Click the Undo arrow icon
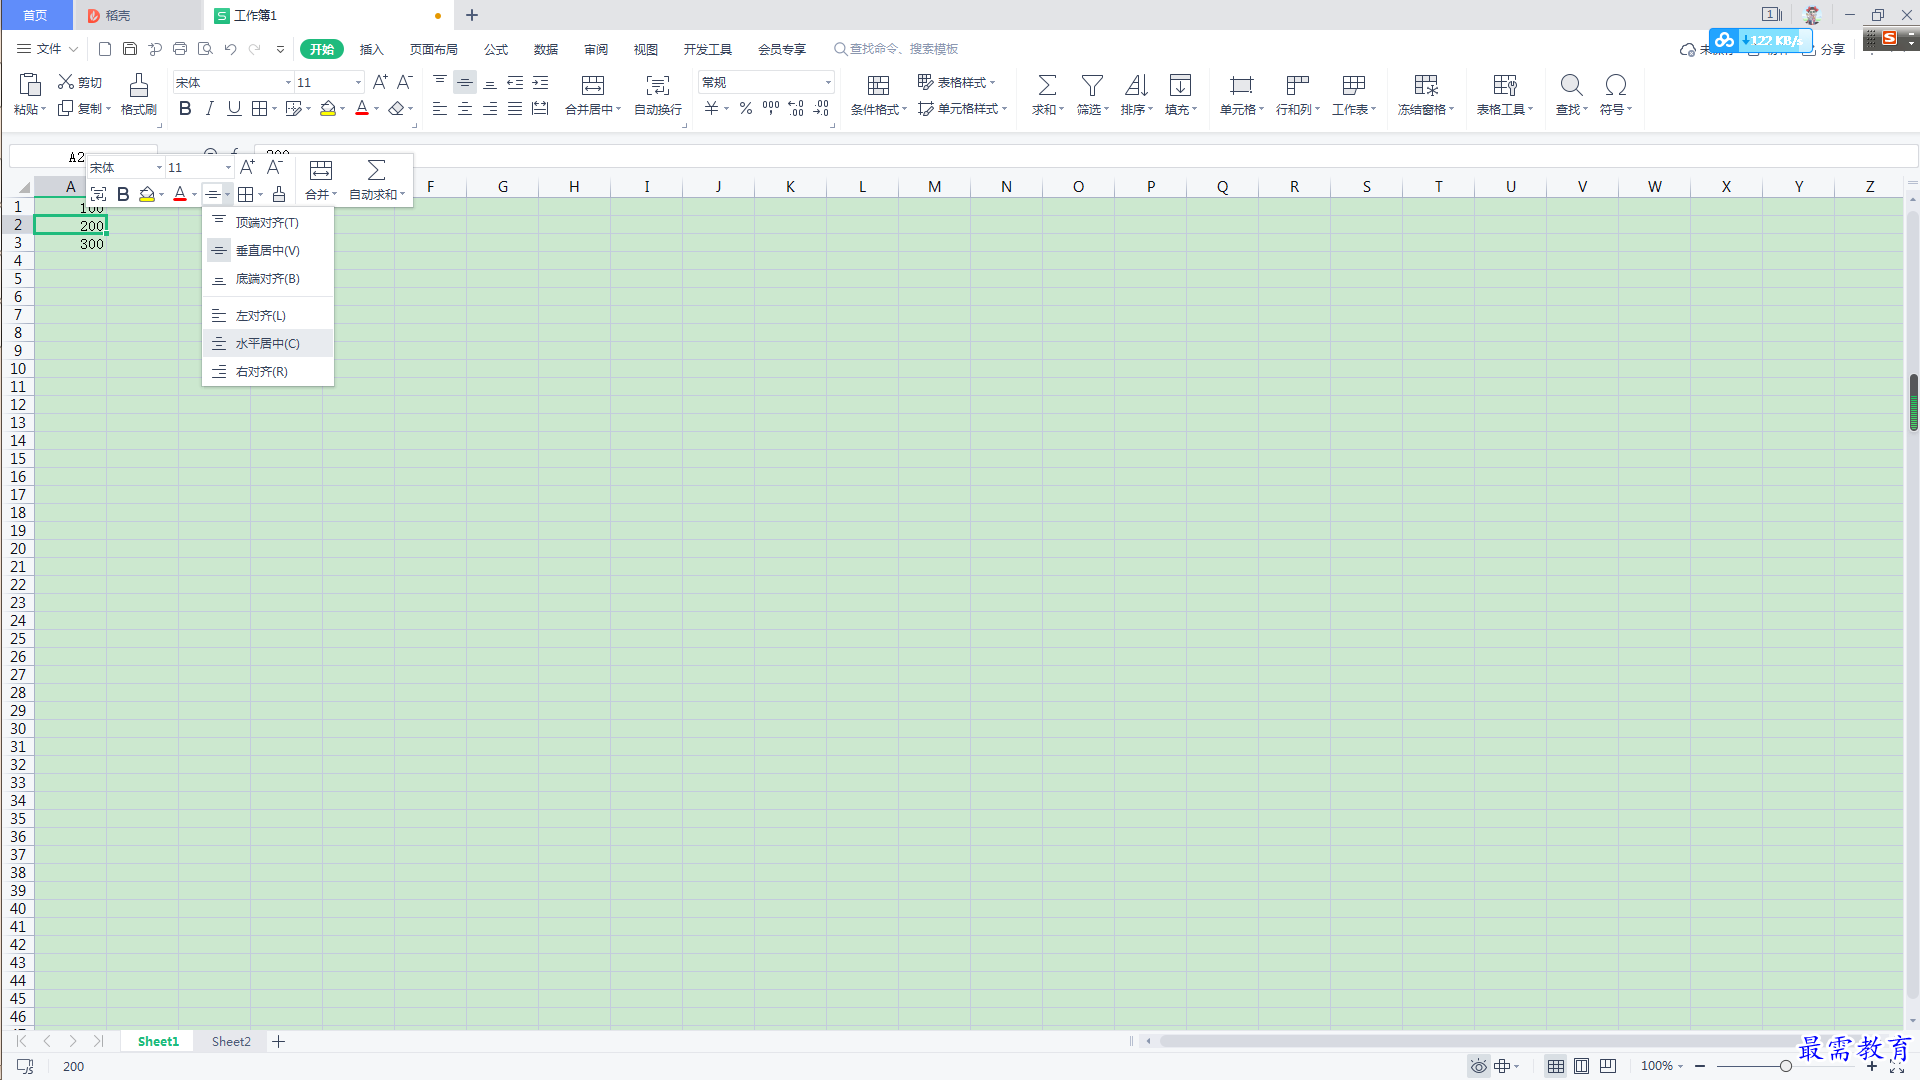The height and width of the screenshot is (1080, 1920). [x=230, y=49]
